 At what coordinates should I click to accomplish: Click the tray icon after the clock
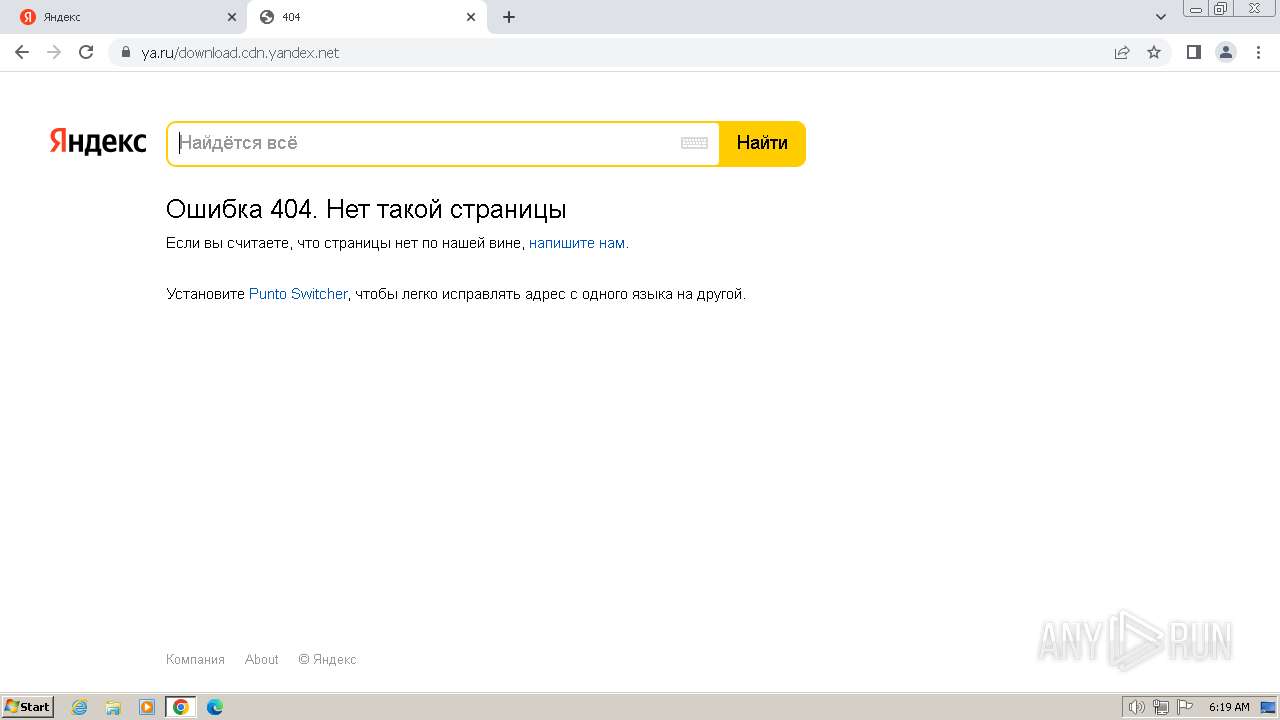1268,707
